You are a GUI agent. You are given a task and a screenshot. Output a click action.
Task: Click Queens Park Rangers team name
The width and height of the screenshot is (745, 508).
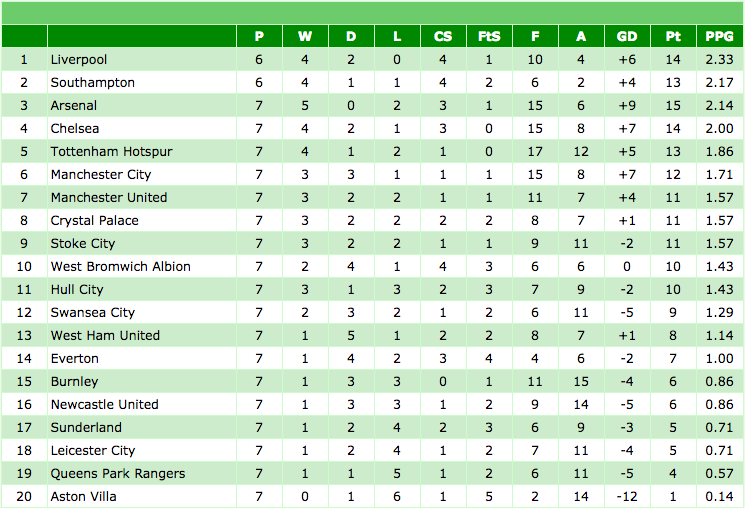pyautogui.click(x=118, y=474)
